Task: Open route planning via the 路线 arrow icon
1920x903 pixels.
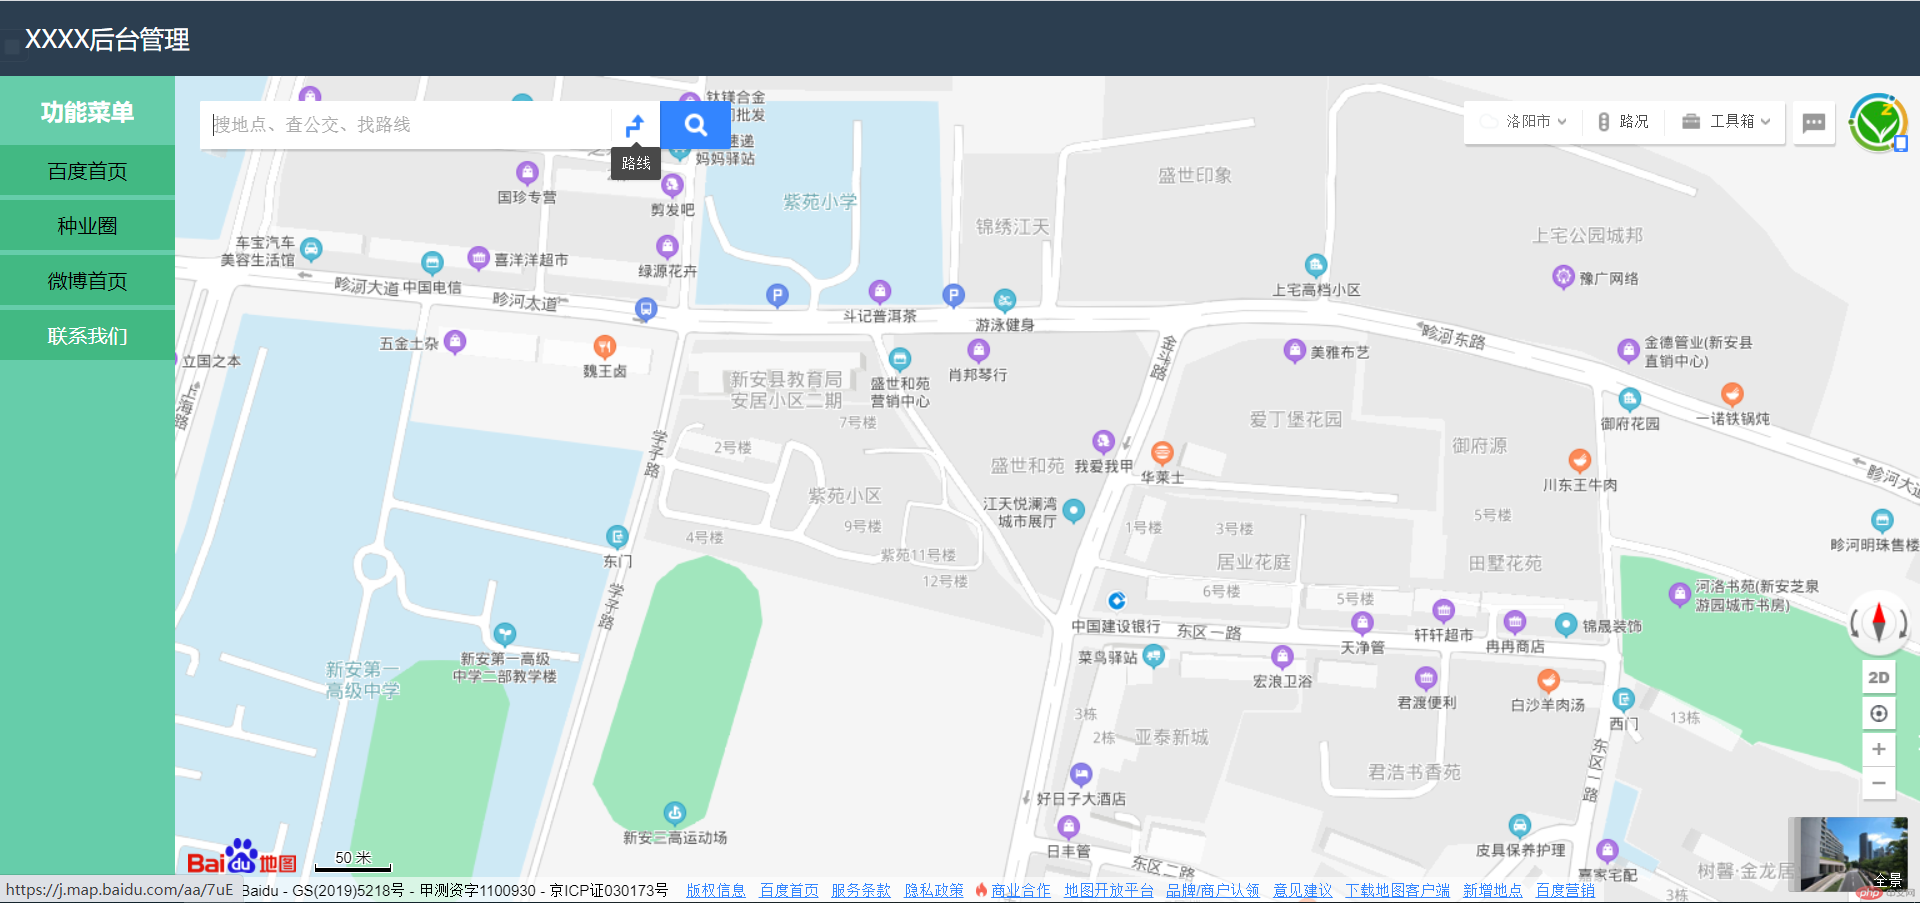Action: [635, 125]
